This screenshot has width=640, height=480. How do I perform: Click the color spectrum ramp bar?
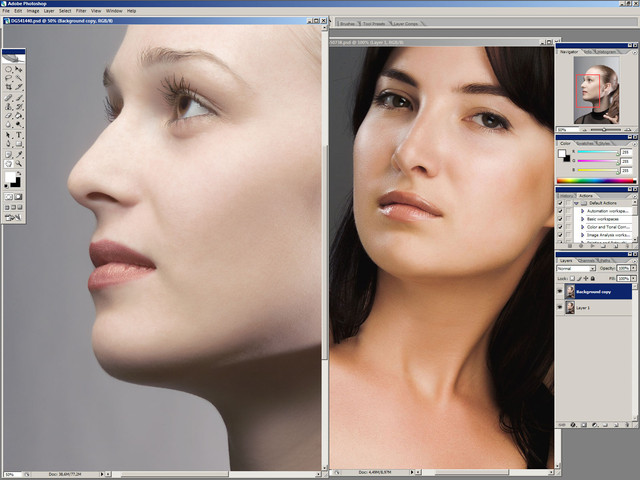click(596, 180)
